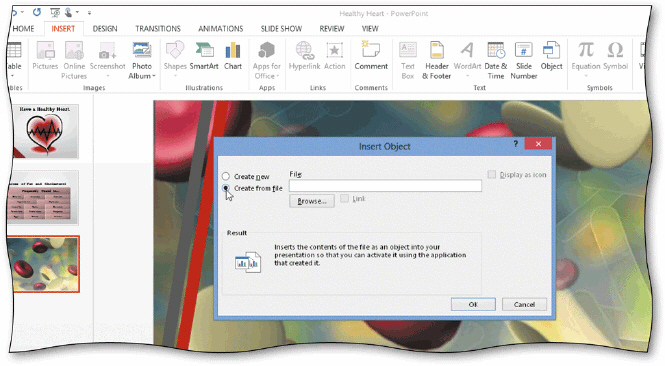The image size is (665, 366).
Task: Click the Help question mark in dialog
Action: [x=516, y=144]
